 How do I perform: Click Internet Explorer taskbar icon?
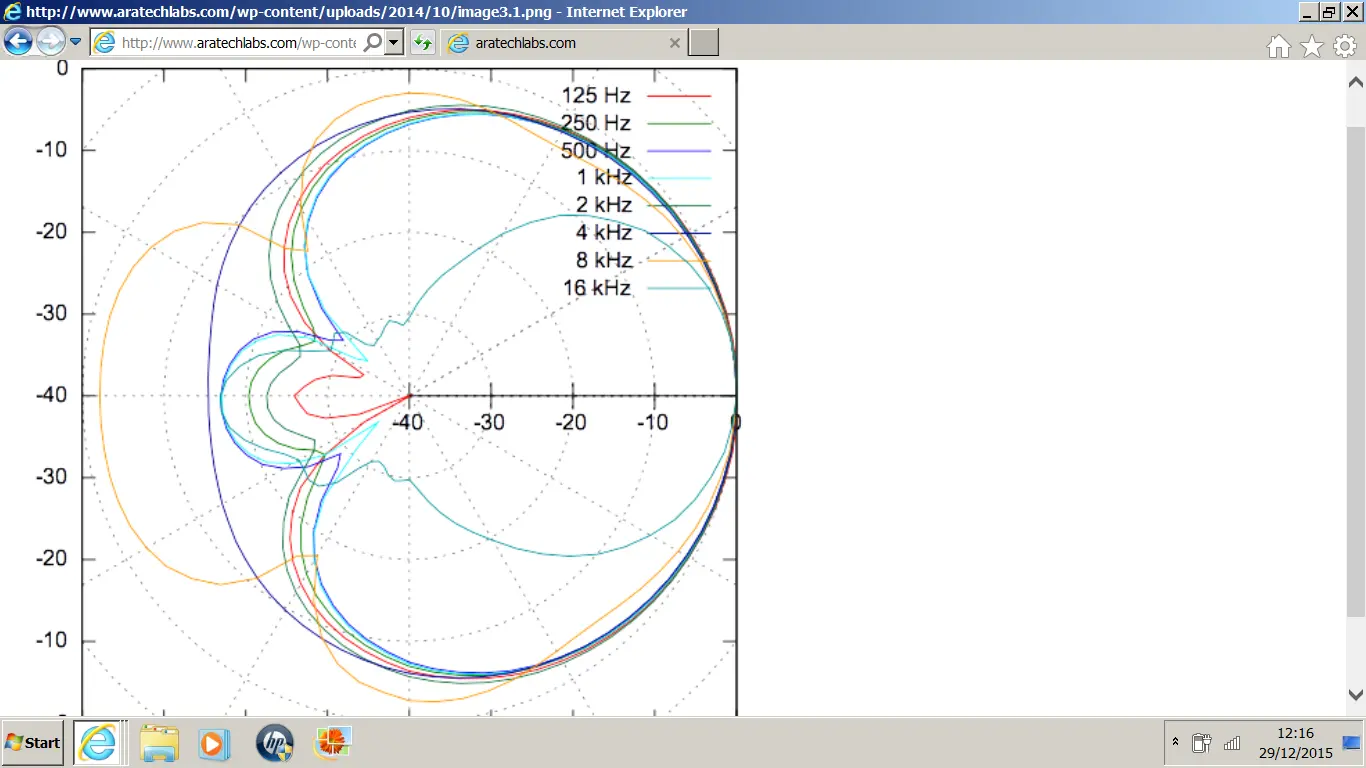click(98, 743)
